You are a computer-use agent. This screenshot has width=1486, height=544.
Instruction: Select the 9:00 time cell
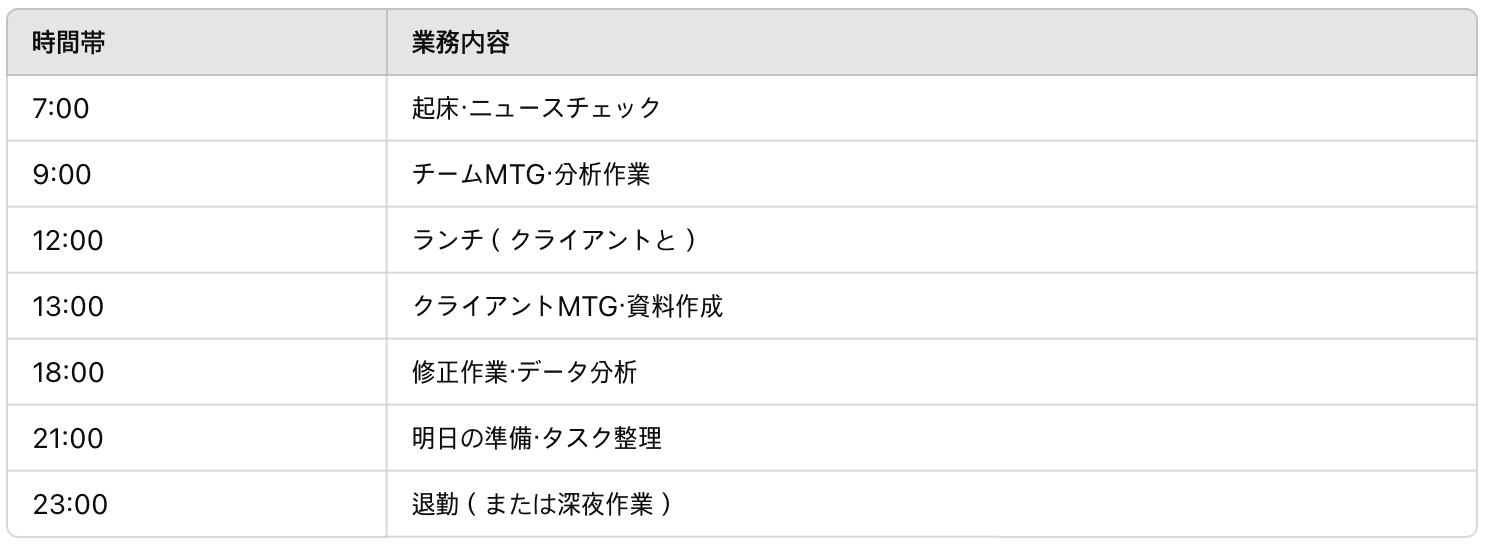tap(62, 174)
